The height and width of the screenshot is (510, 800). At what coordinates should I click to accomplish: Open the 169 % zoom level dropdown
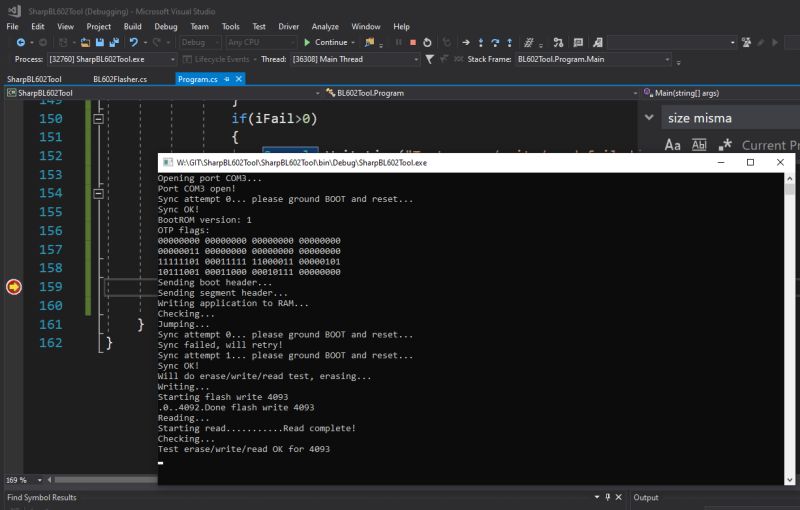pyautogui.click(x=39, y=480)
